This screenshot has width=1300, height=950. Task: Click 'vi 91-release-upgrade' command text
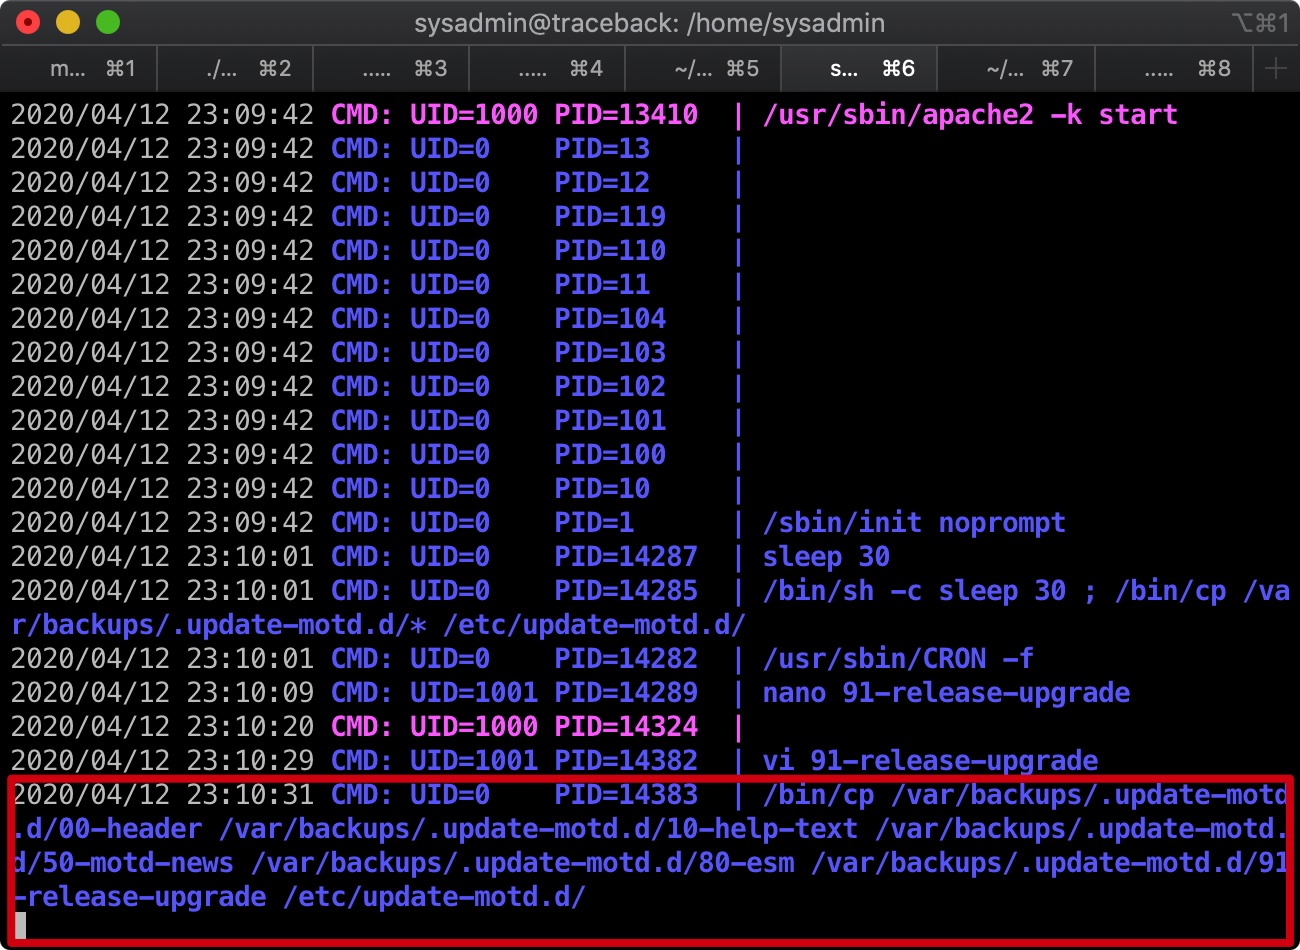point(930,761)
